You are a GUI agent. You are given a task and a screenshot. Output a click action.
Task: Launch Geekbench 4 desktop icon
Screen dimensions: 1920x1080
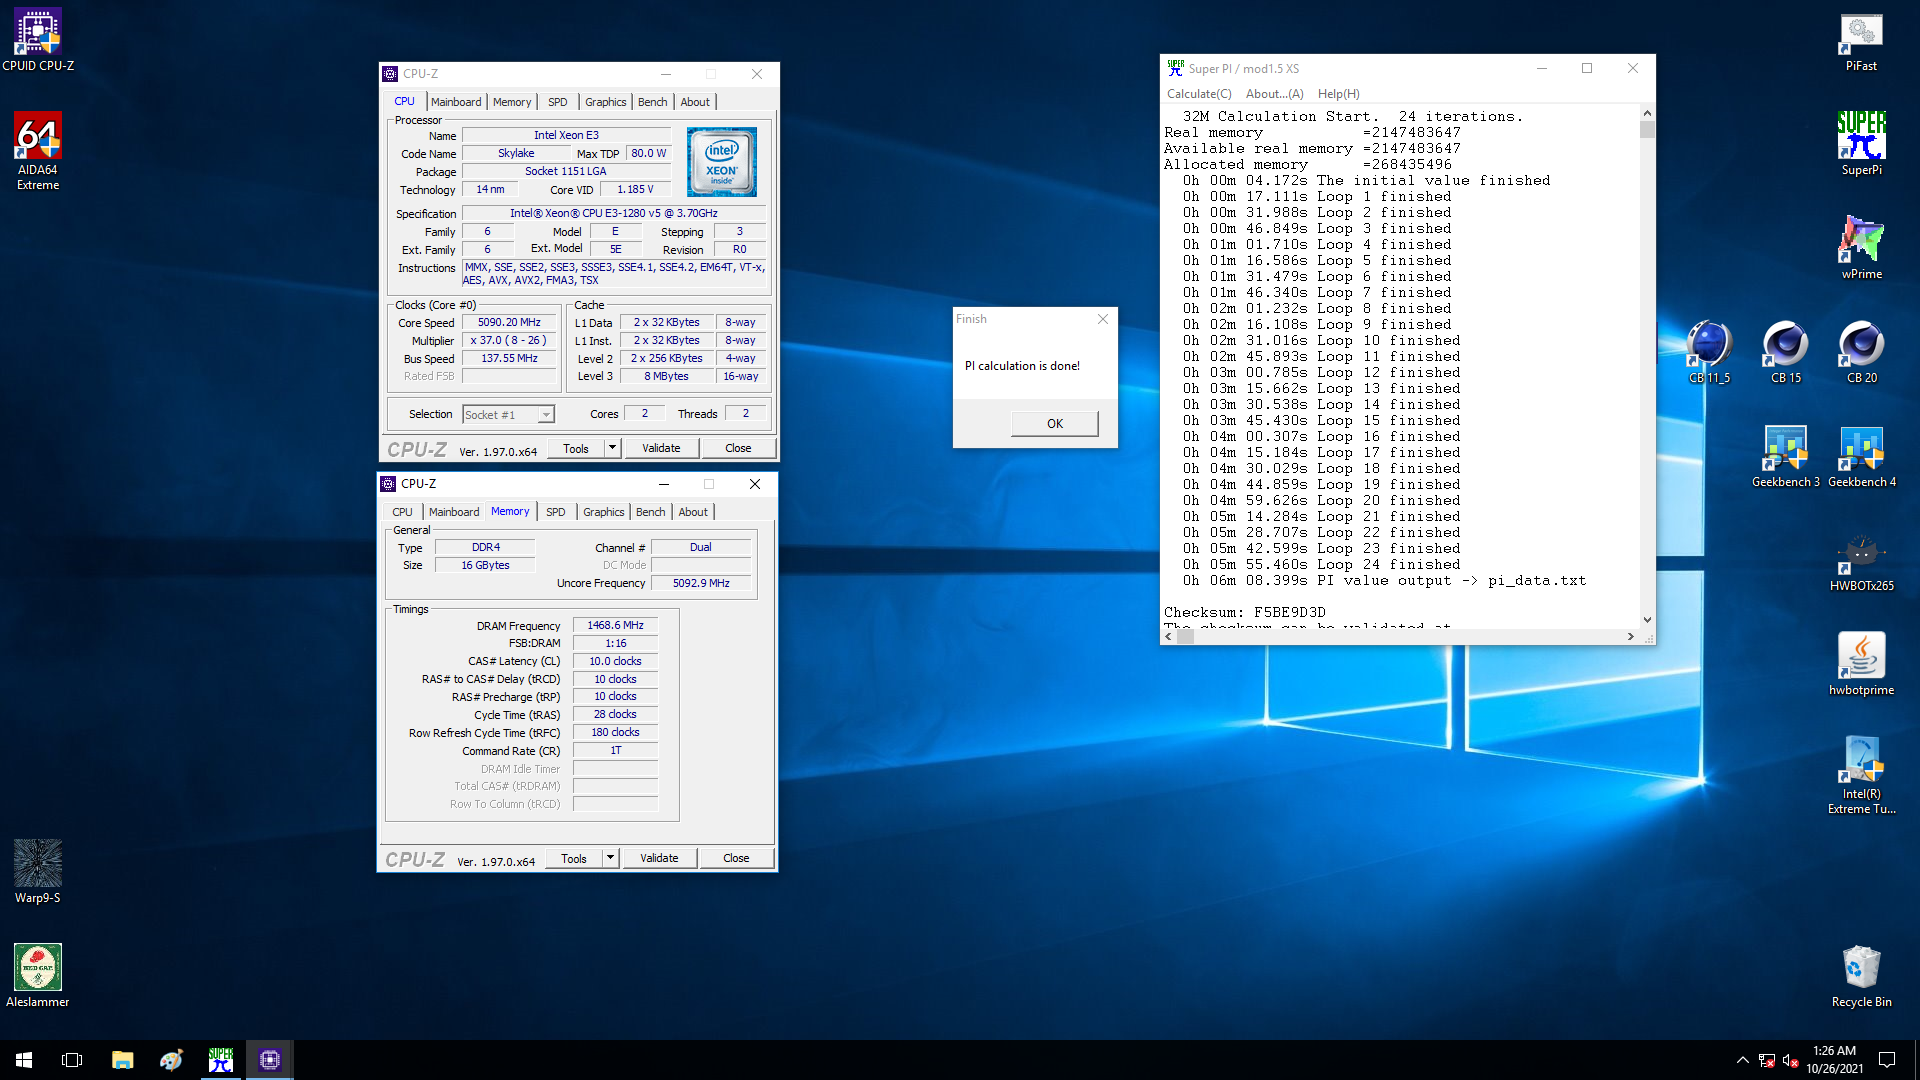pyautogui.click(x=1861, y=456)
